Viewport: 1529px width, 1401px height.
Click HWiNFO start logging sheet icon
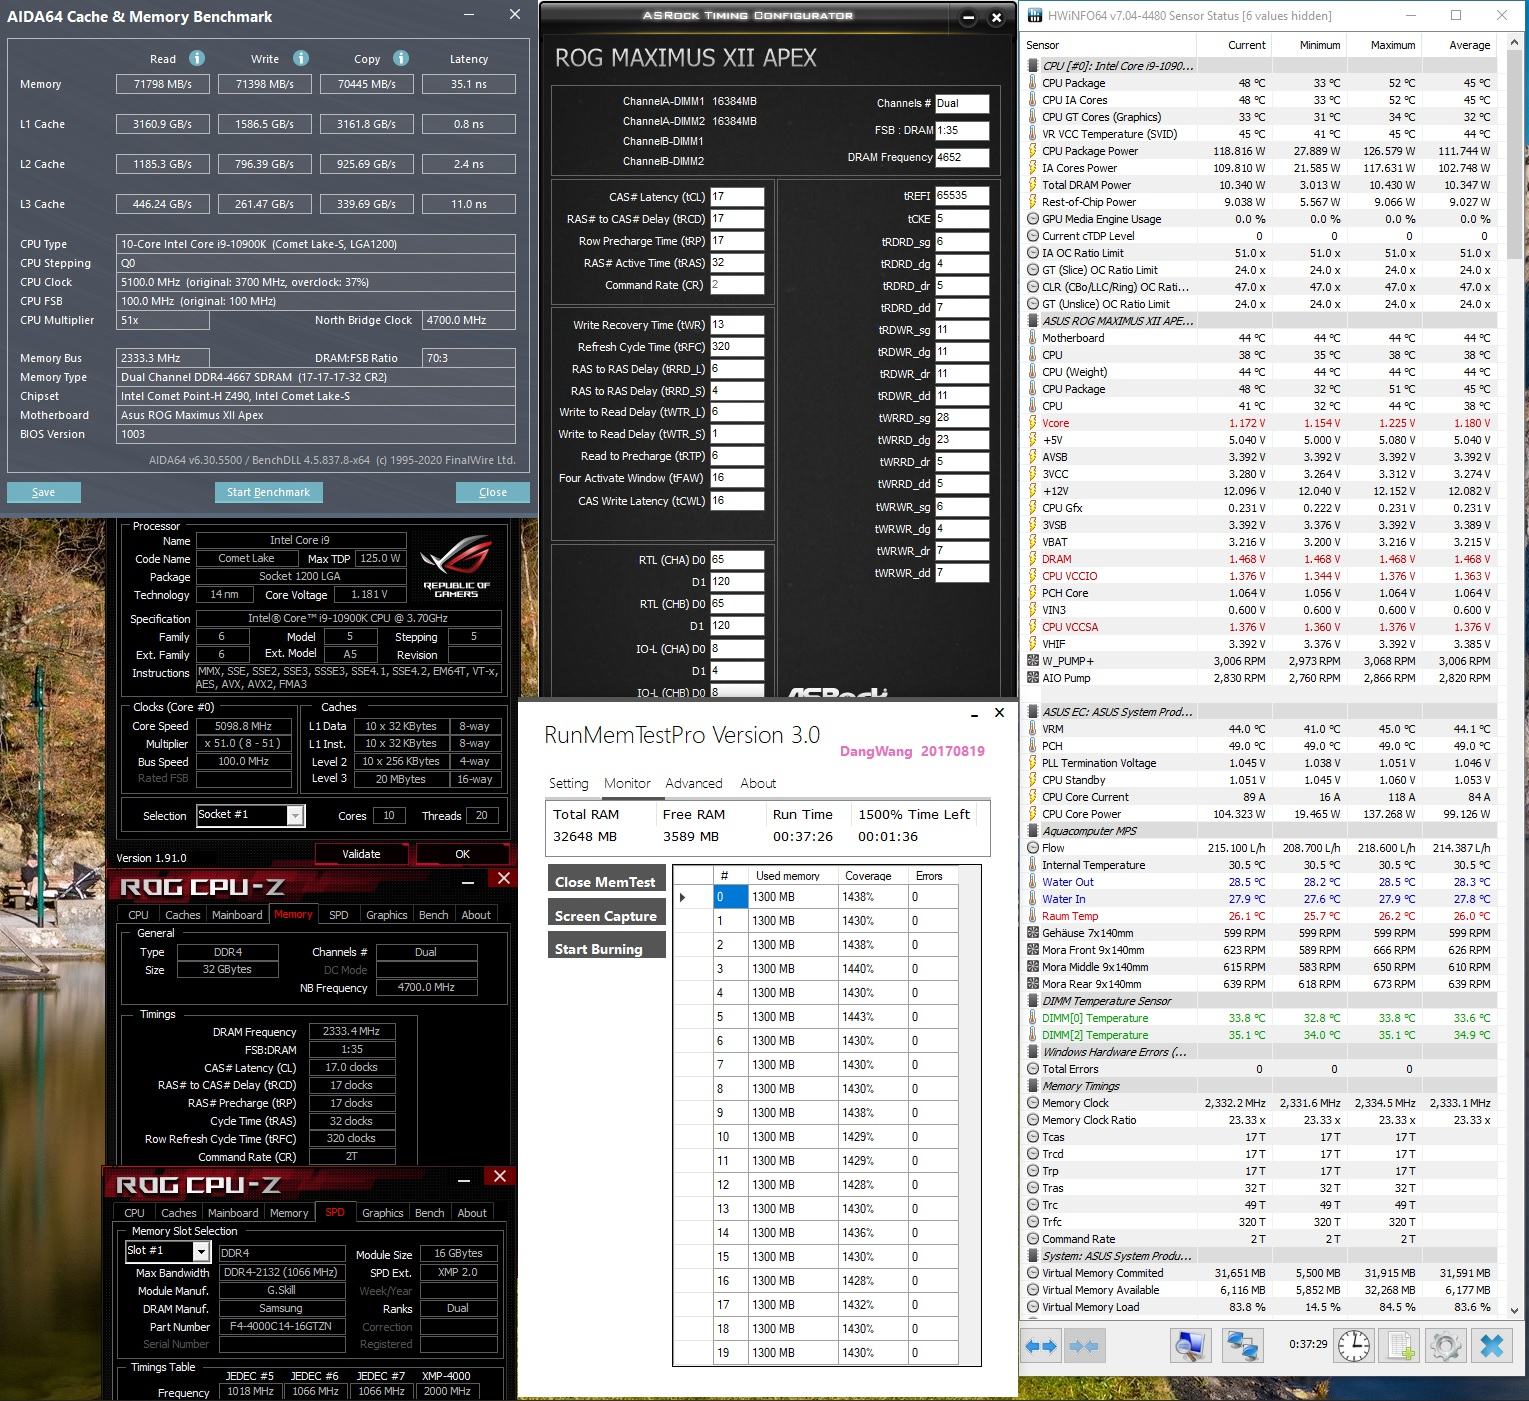click(x=1400, y=1346)
